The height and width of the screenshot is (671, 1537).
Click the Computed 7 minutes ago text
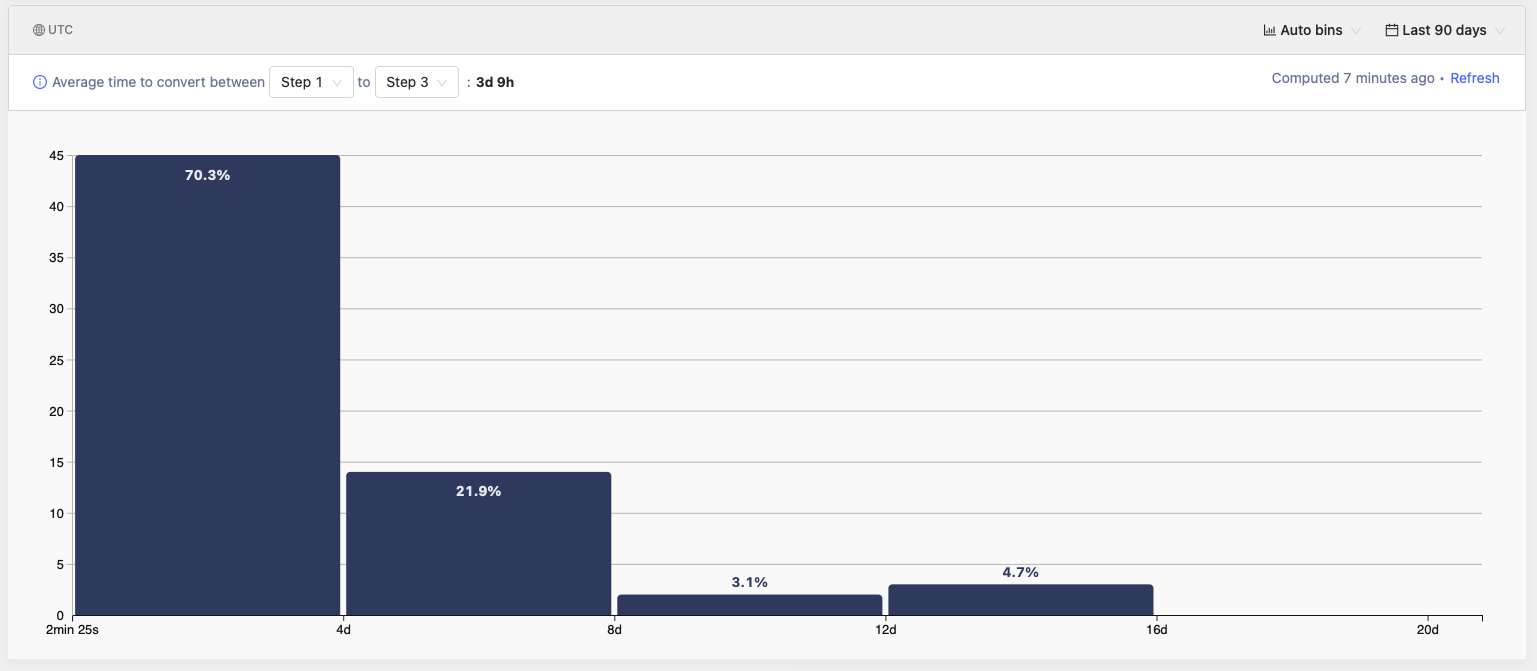(1352, 78)
